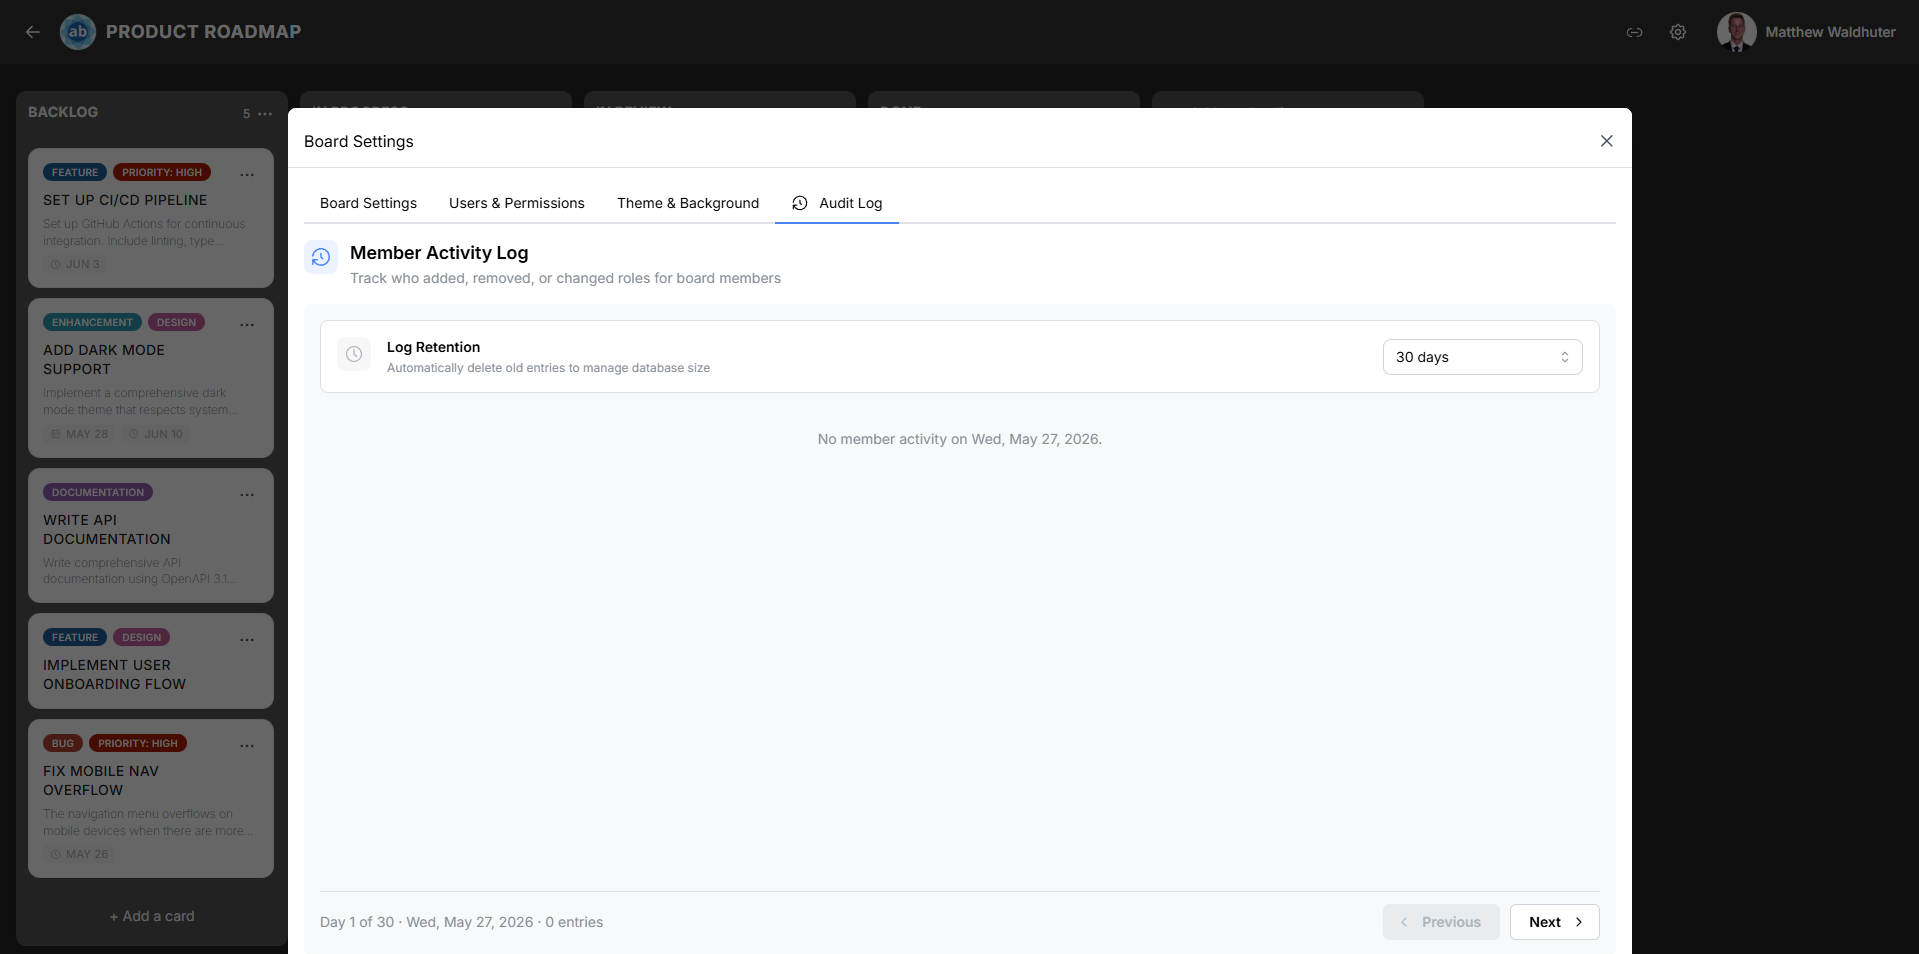1919x954 pixels.
Task: Go back using the arrow icon
Action: (33, 32)
